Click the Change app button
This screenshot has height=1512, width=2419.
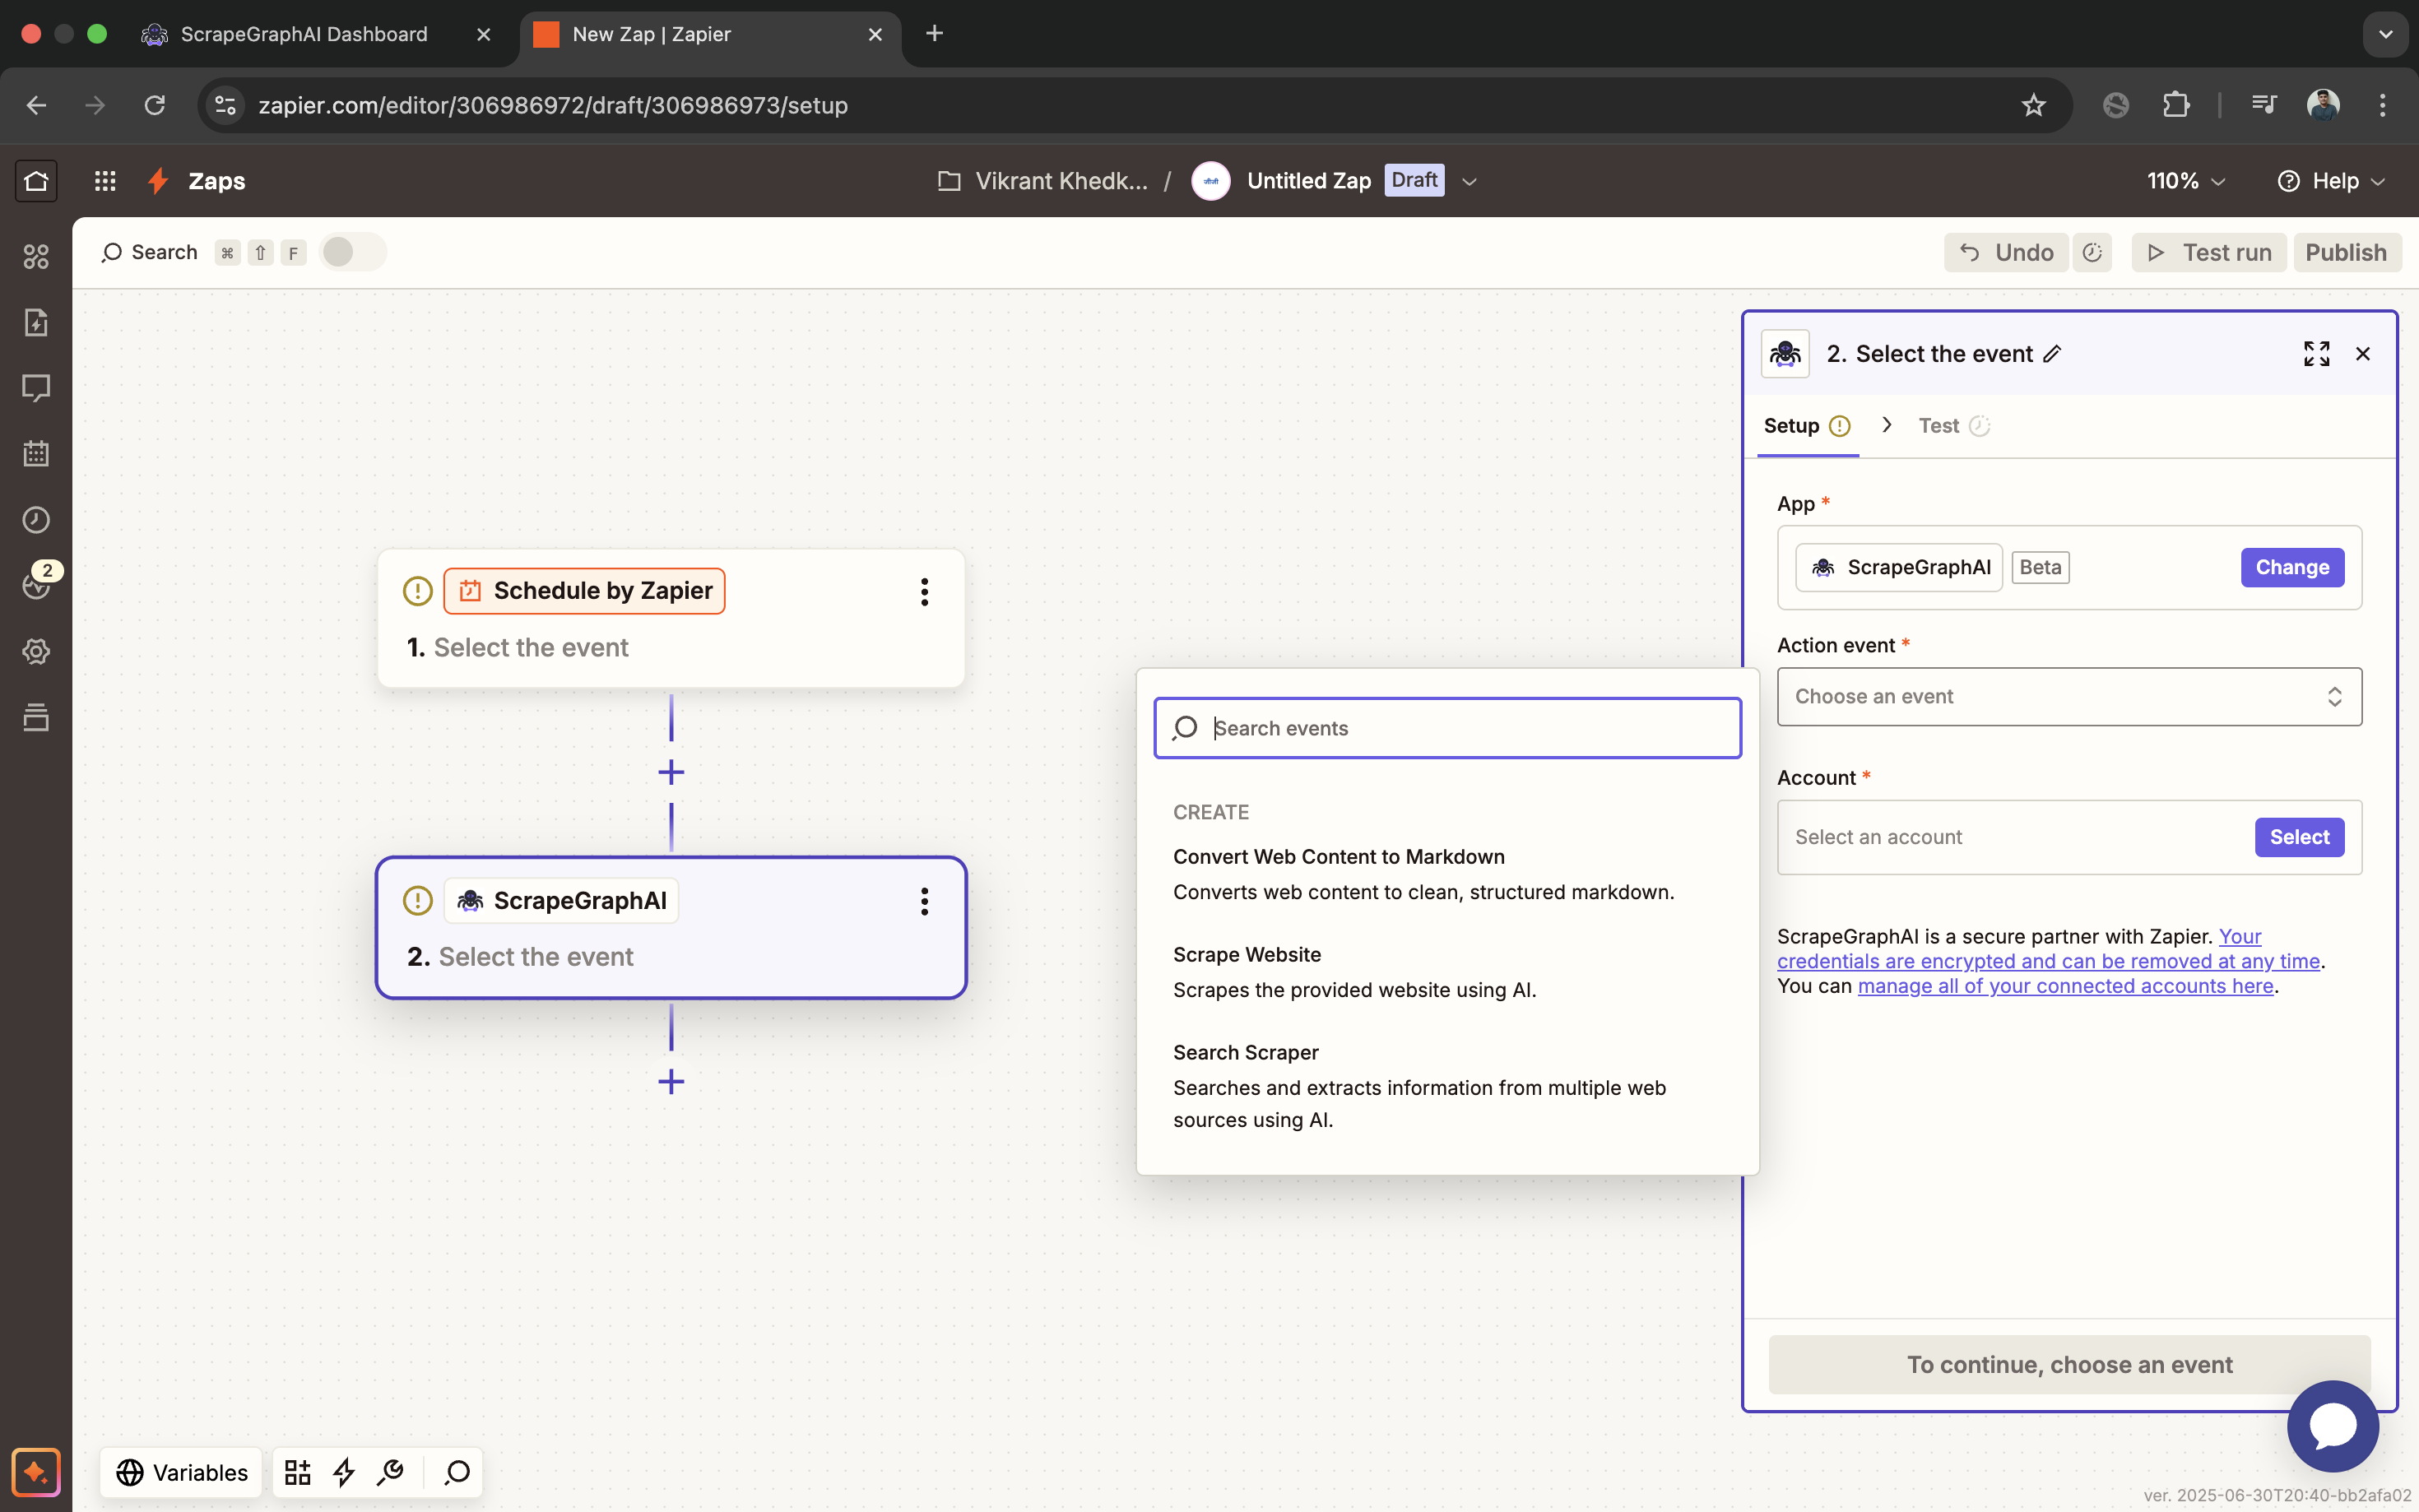click(x=2292, y=567)
